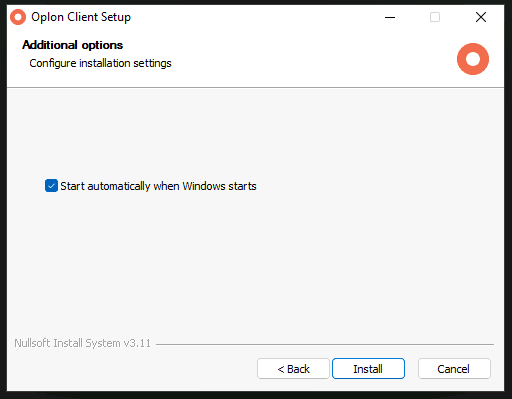Click the separator line beside Nullsoft branding
Viewport: 512px width, 399px height.
pyautogui.click(x=325, y=344)
